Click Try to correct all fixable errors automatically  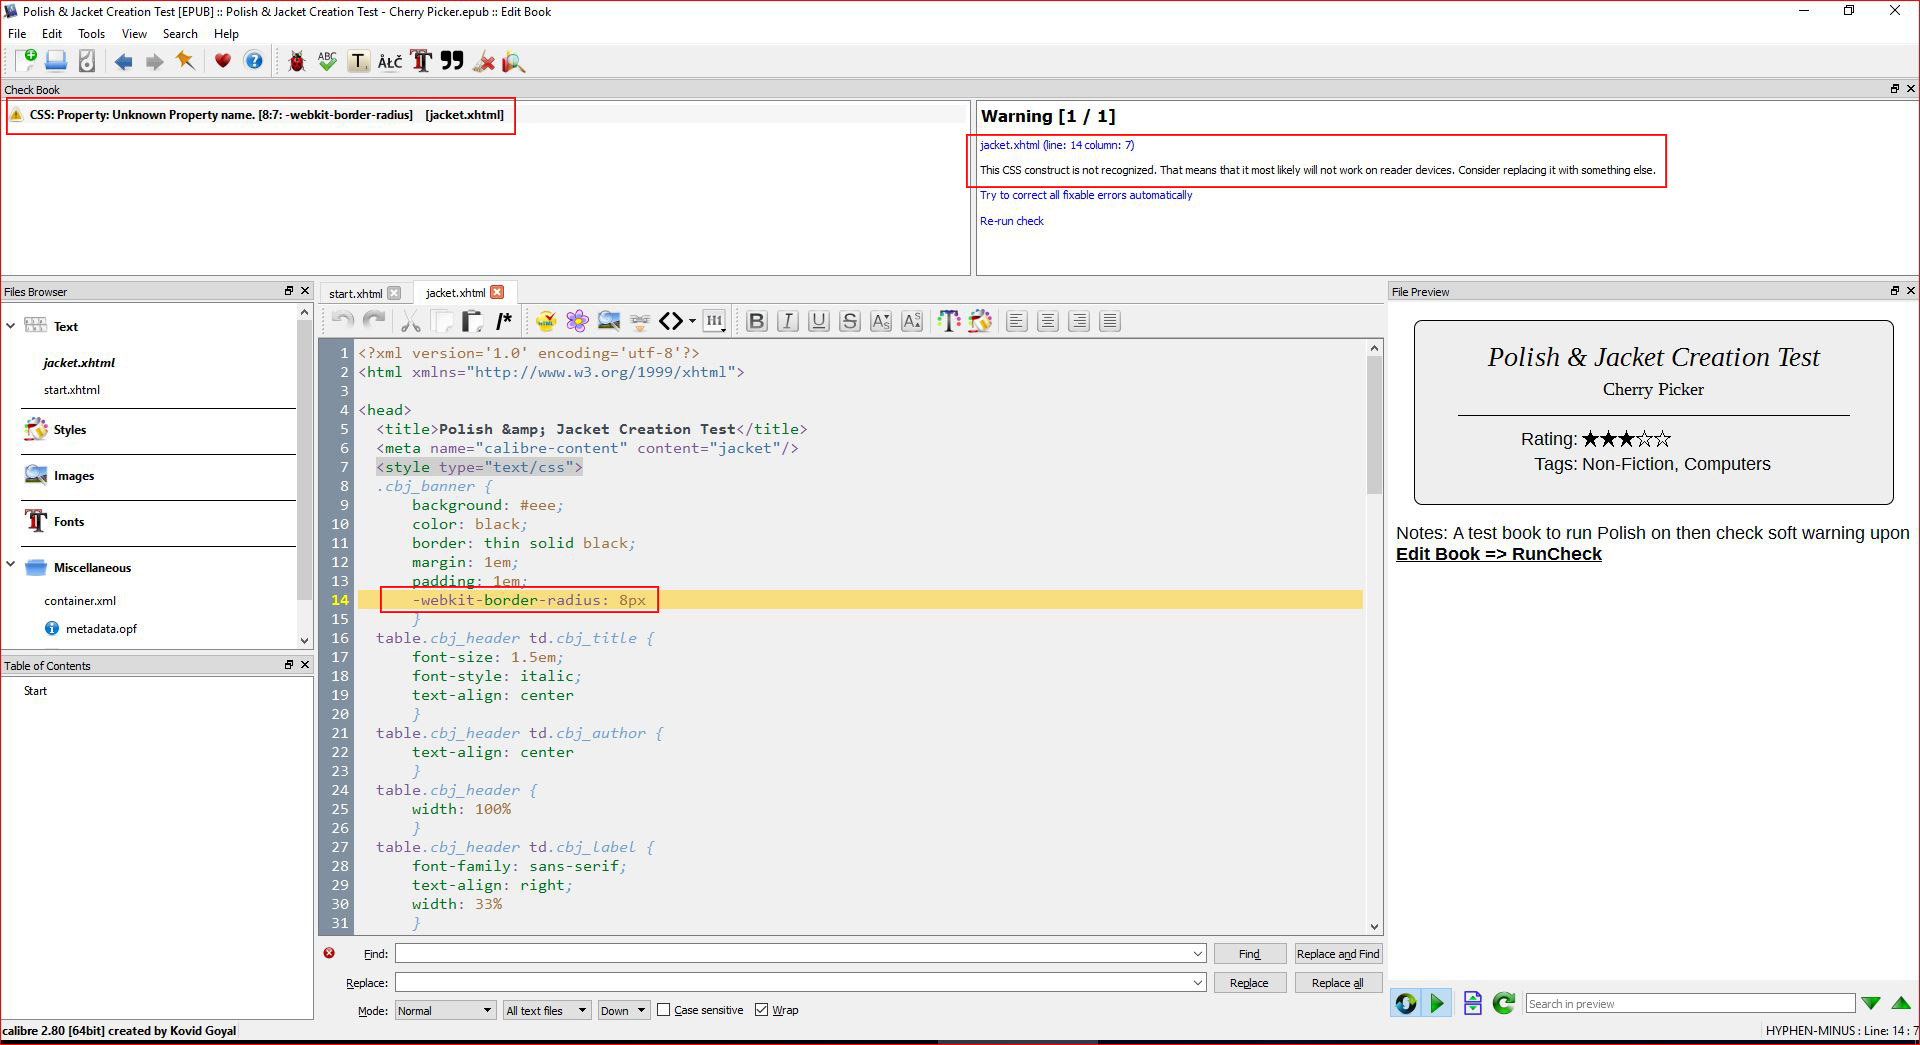1086,195
